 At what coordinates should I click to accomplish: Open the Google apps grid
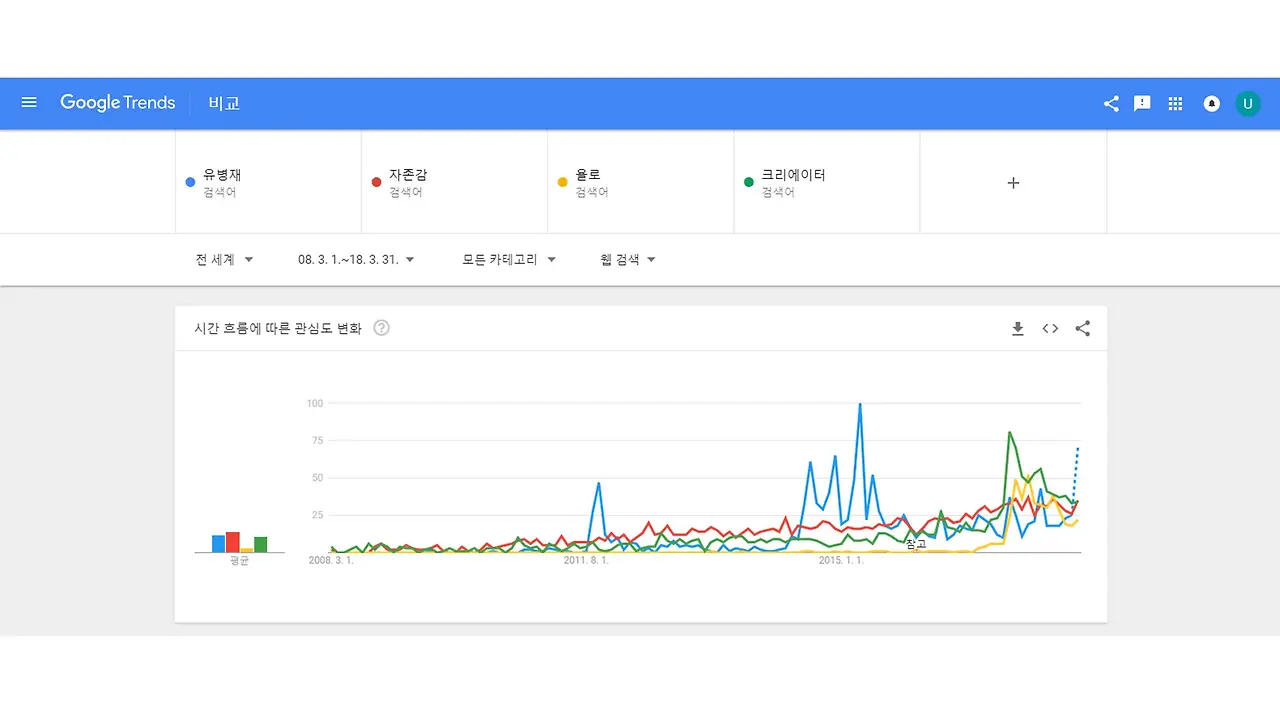tap(1175, 103)
